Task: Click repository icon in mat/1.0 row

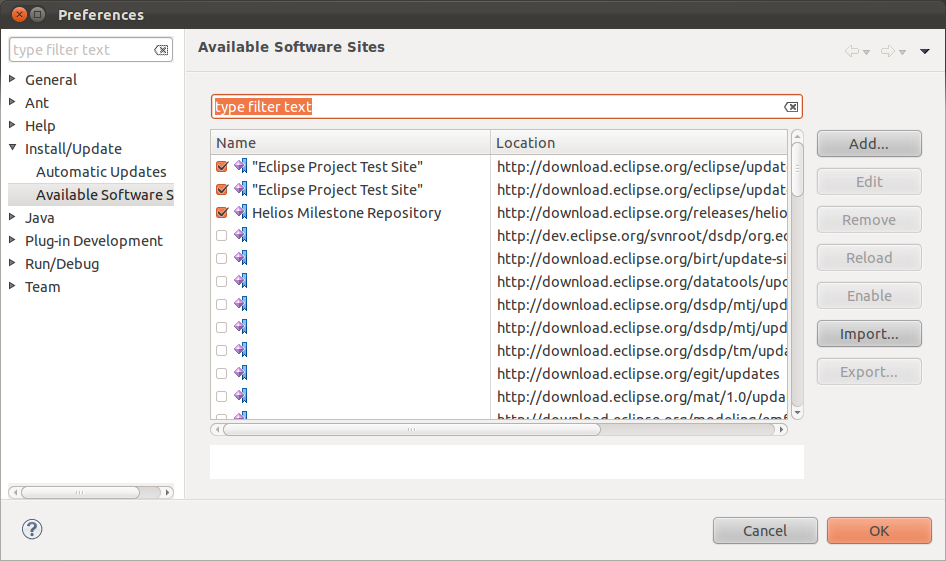Action: [241, 396]
